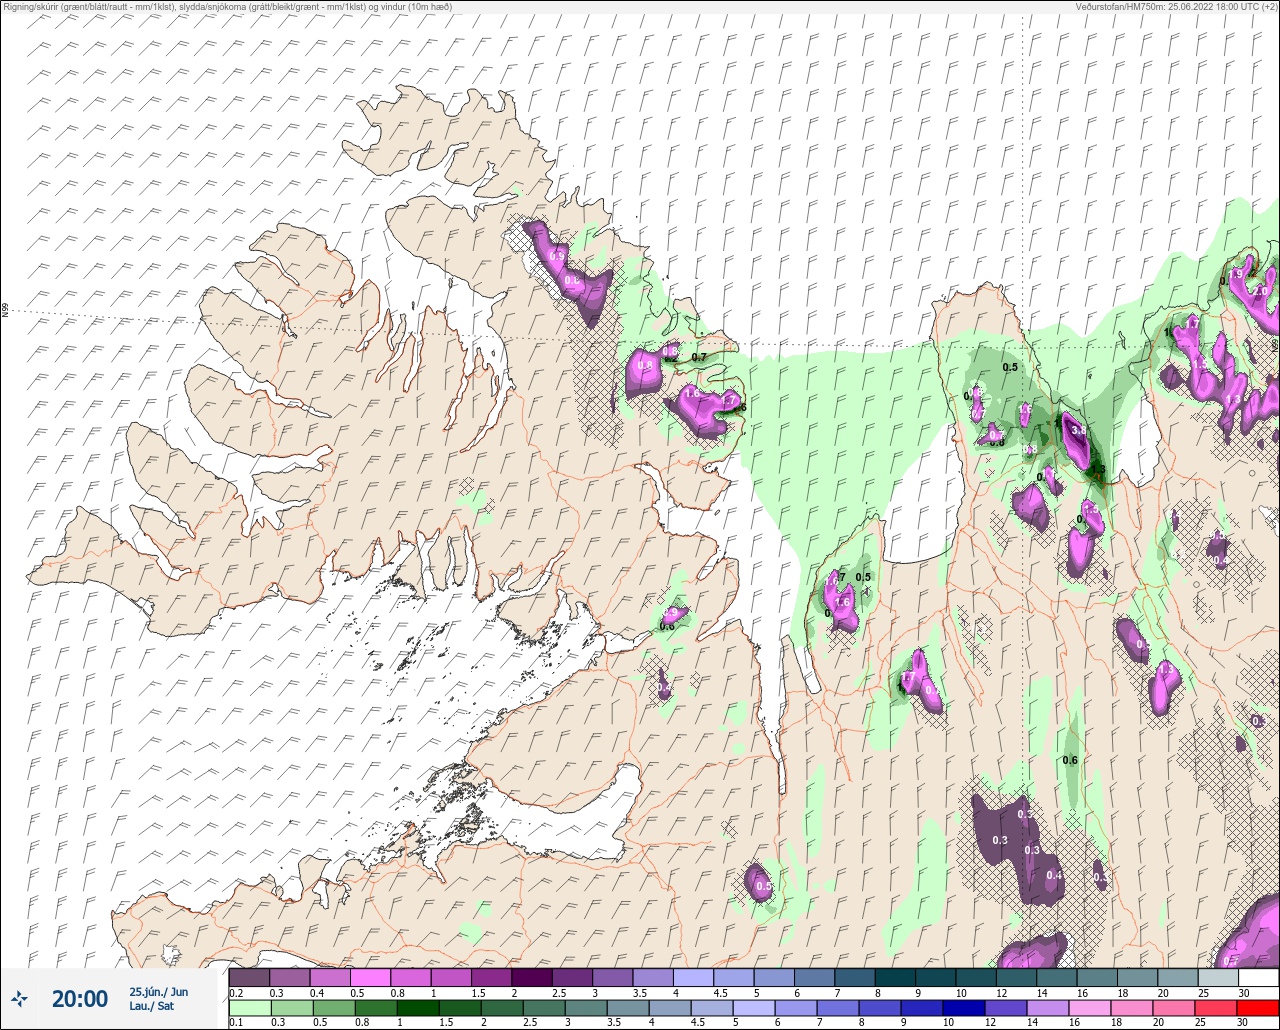This screenshot has height=1030, width=1280.
Task: Click the '0.2' label under top legend
Action: (x=236, y=992)
